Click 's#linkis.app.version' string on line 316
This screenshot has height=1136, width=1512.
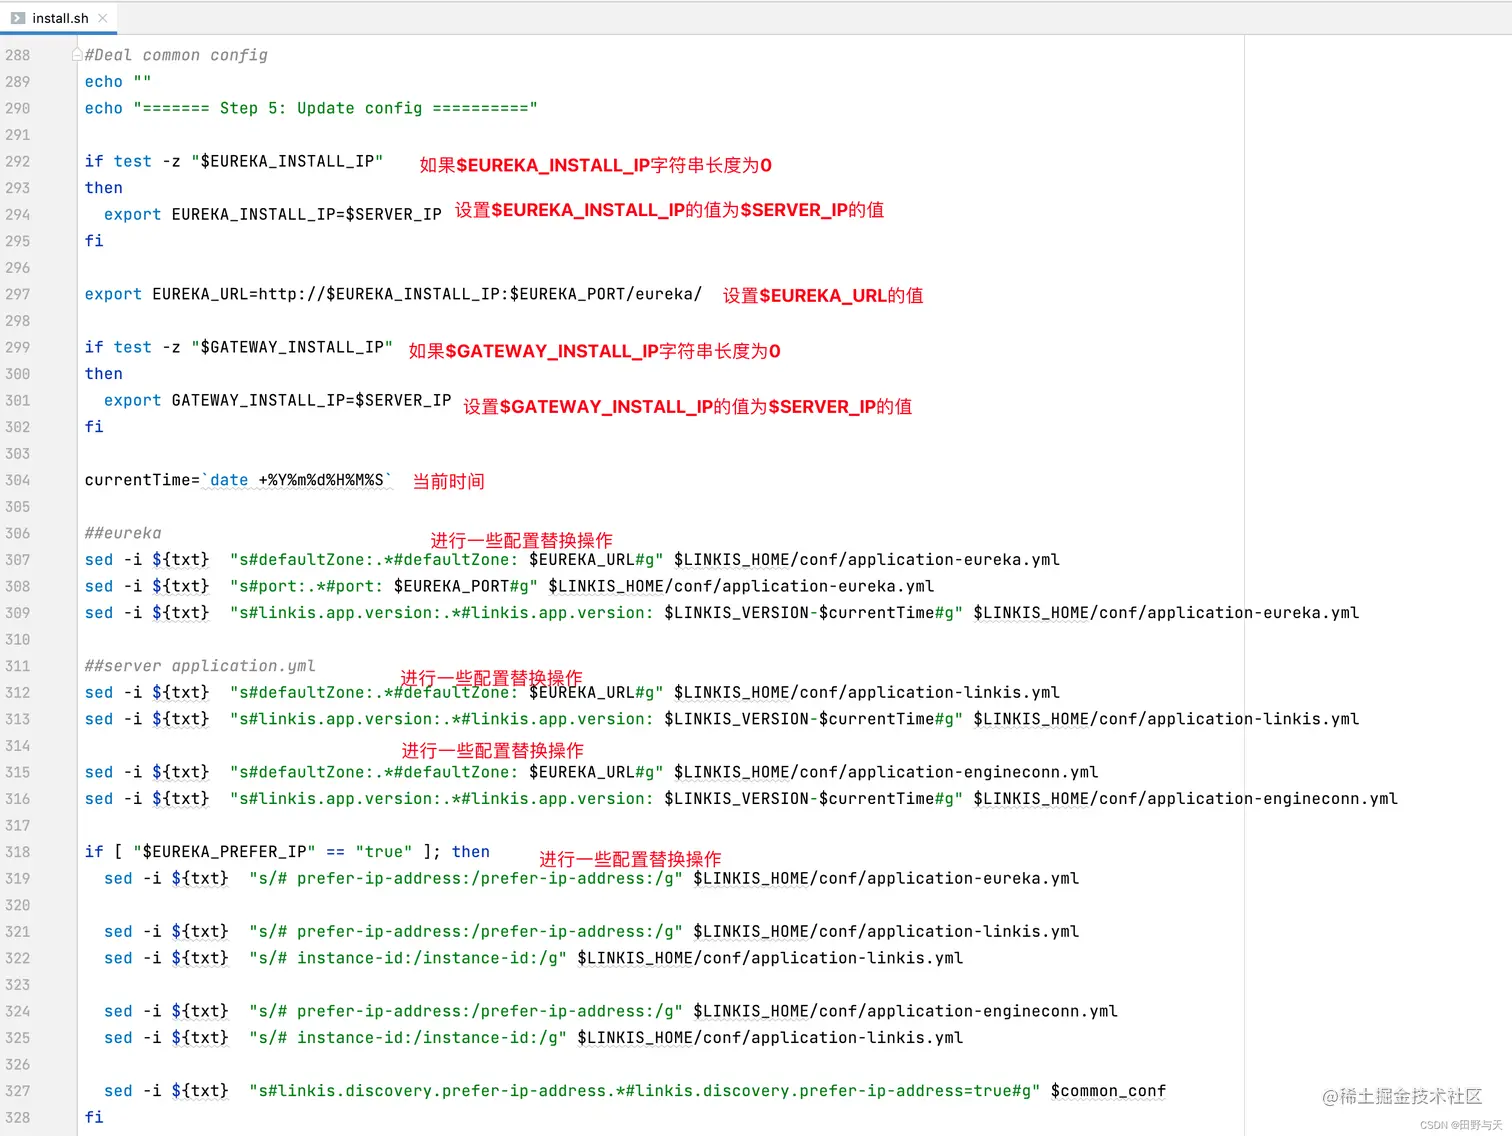pyautogui.click(x=596, y=799)
